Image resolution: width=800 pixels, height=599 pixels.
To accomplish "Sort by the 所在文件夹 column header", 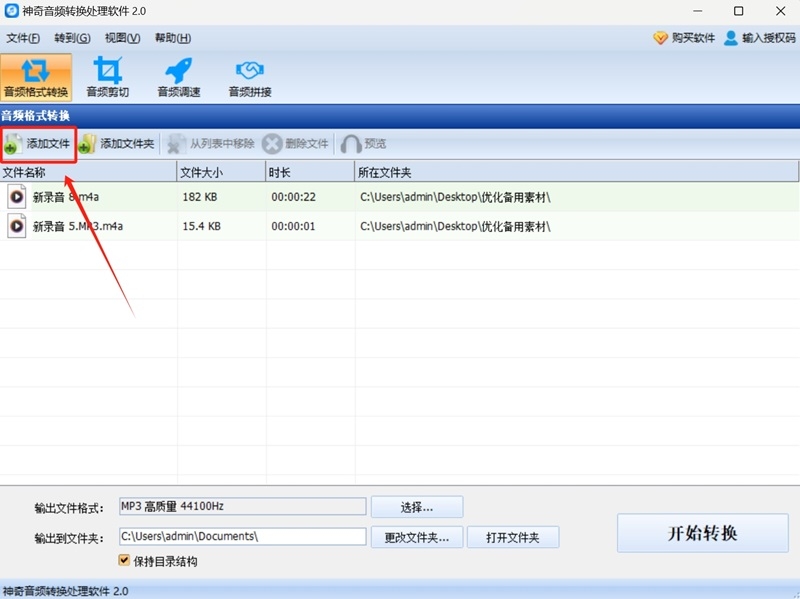I will pyautogui.click(x=577, y=172).
